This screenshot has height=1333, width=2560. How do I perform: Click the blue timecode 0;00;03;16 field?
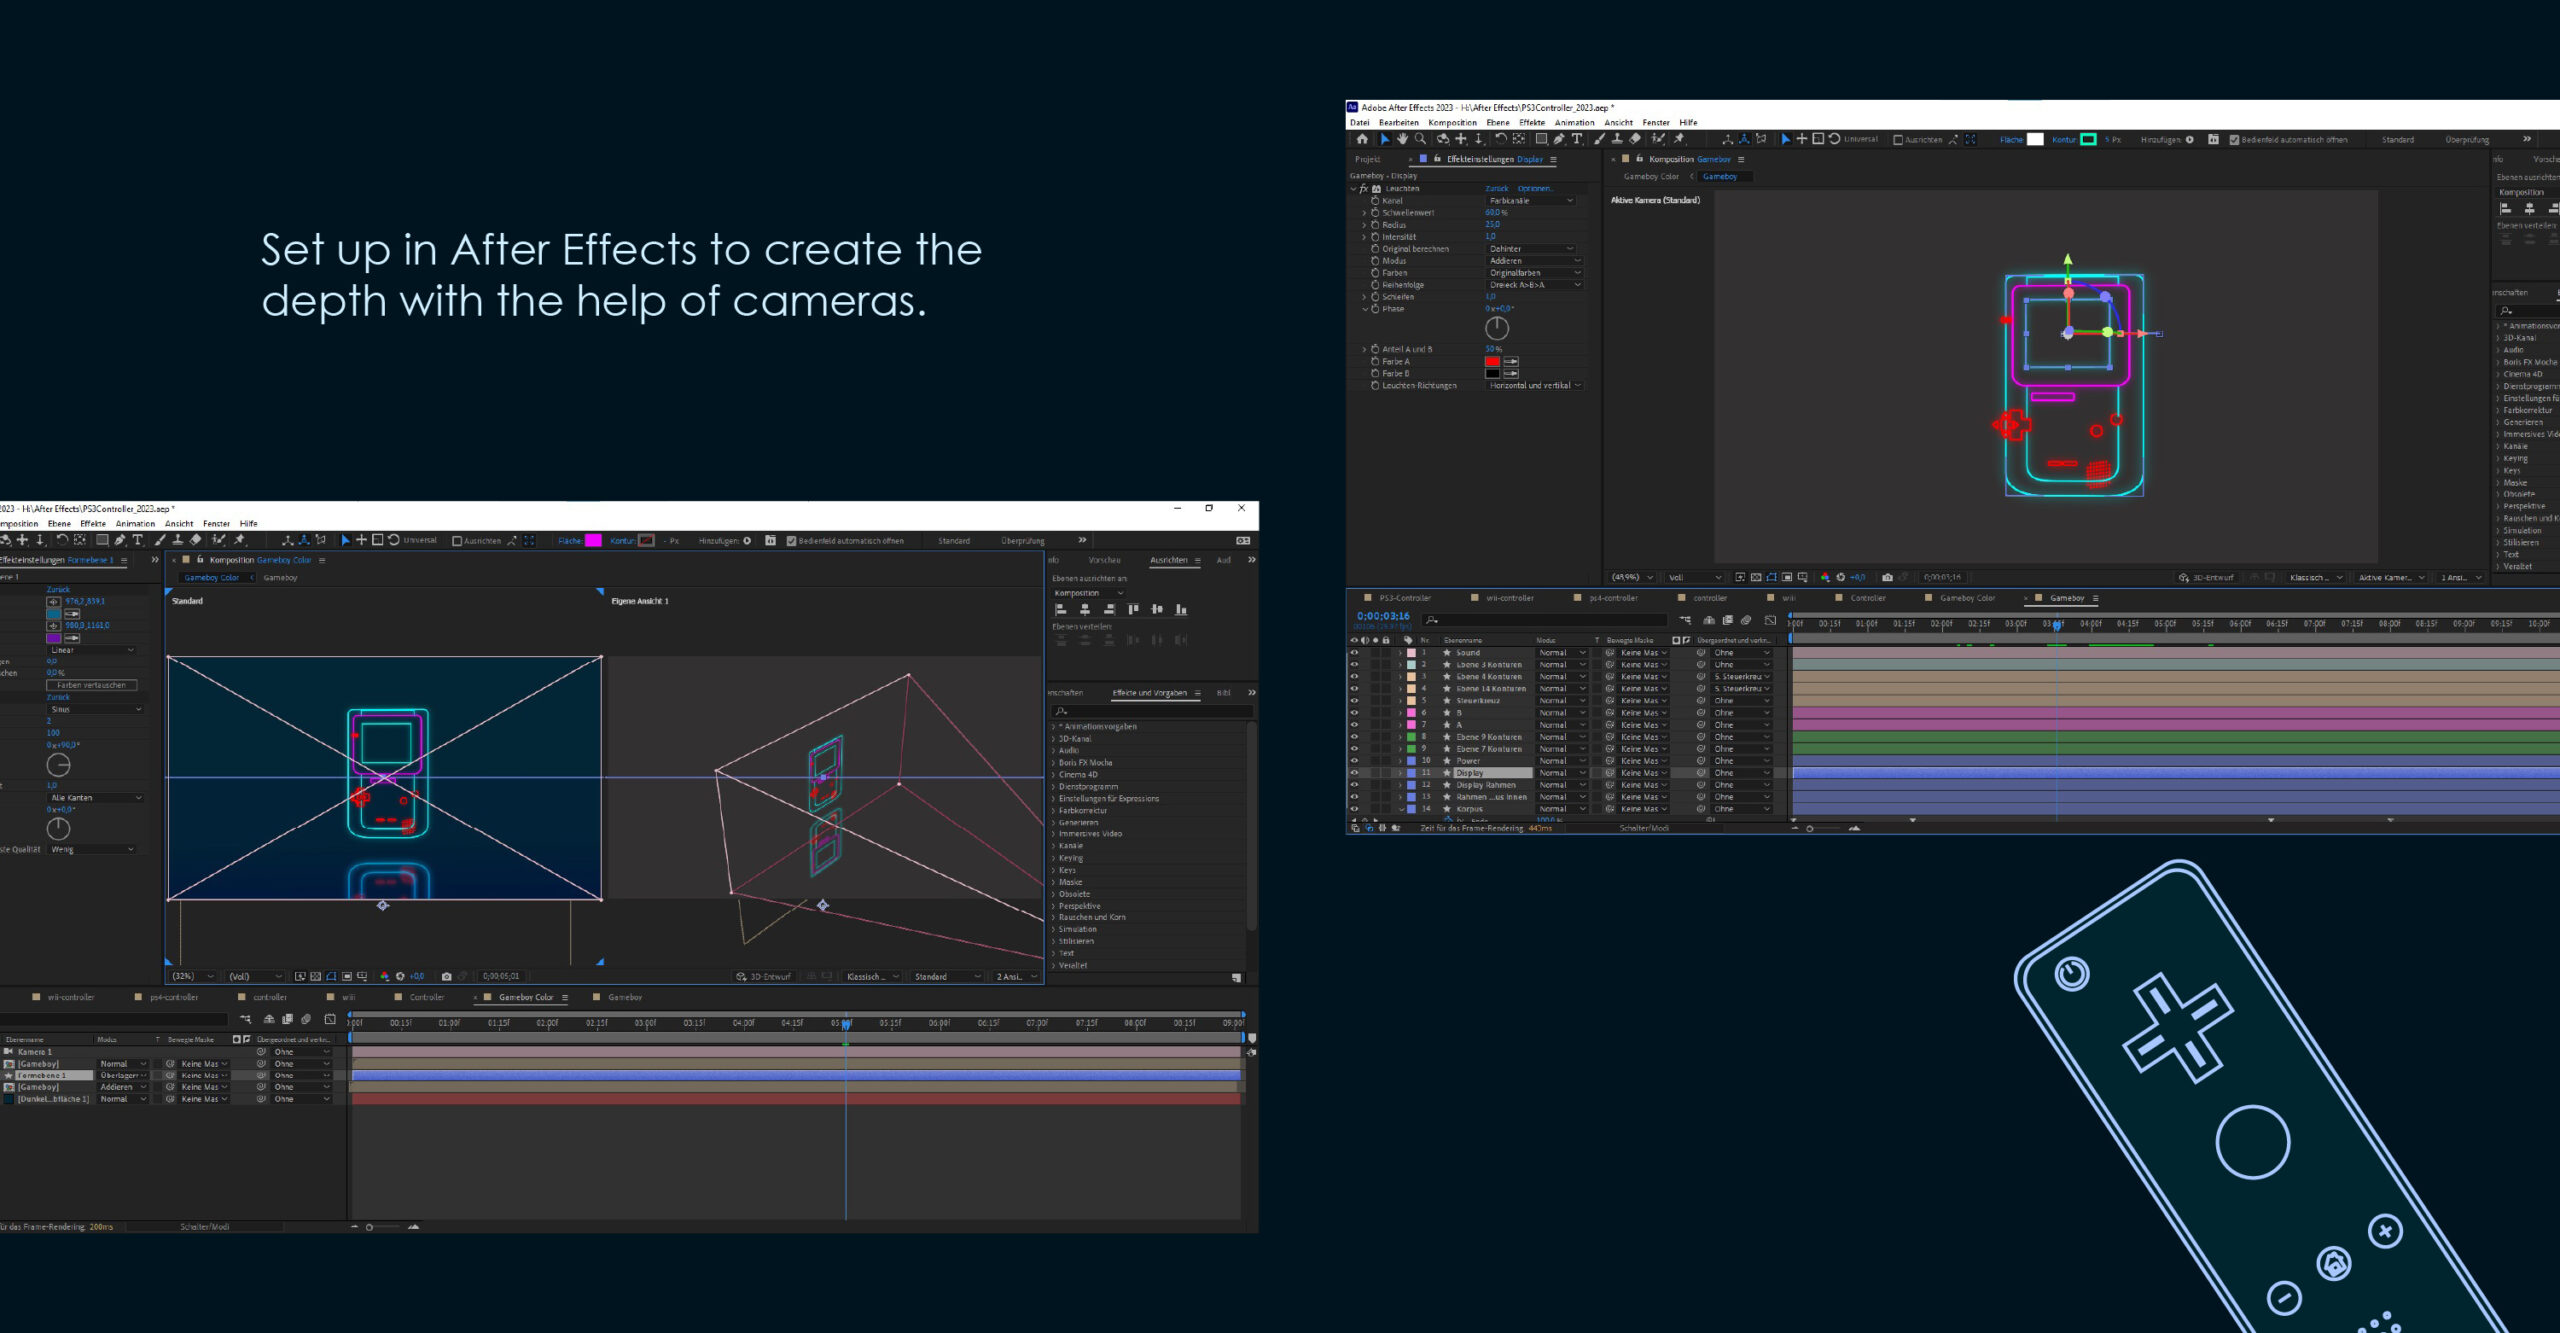[1382, 617]
